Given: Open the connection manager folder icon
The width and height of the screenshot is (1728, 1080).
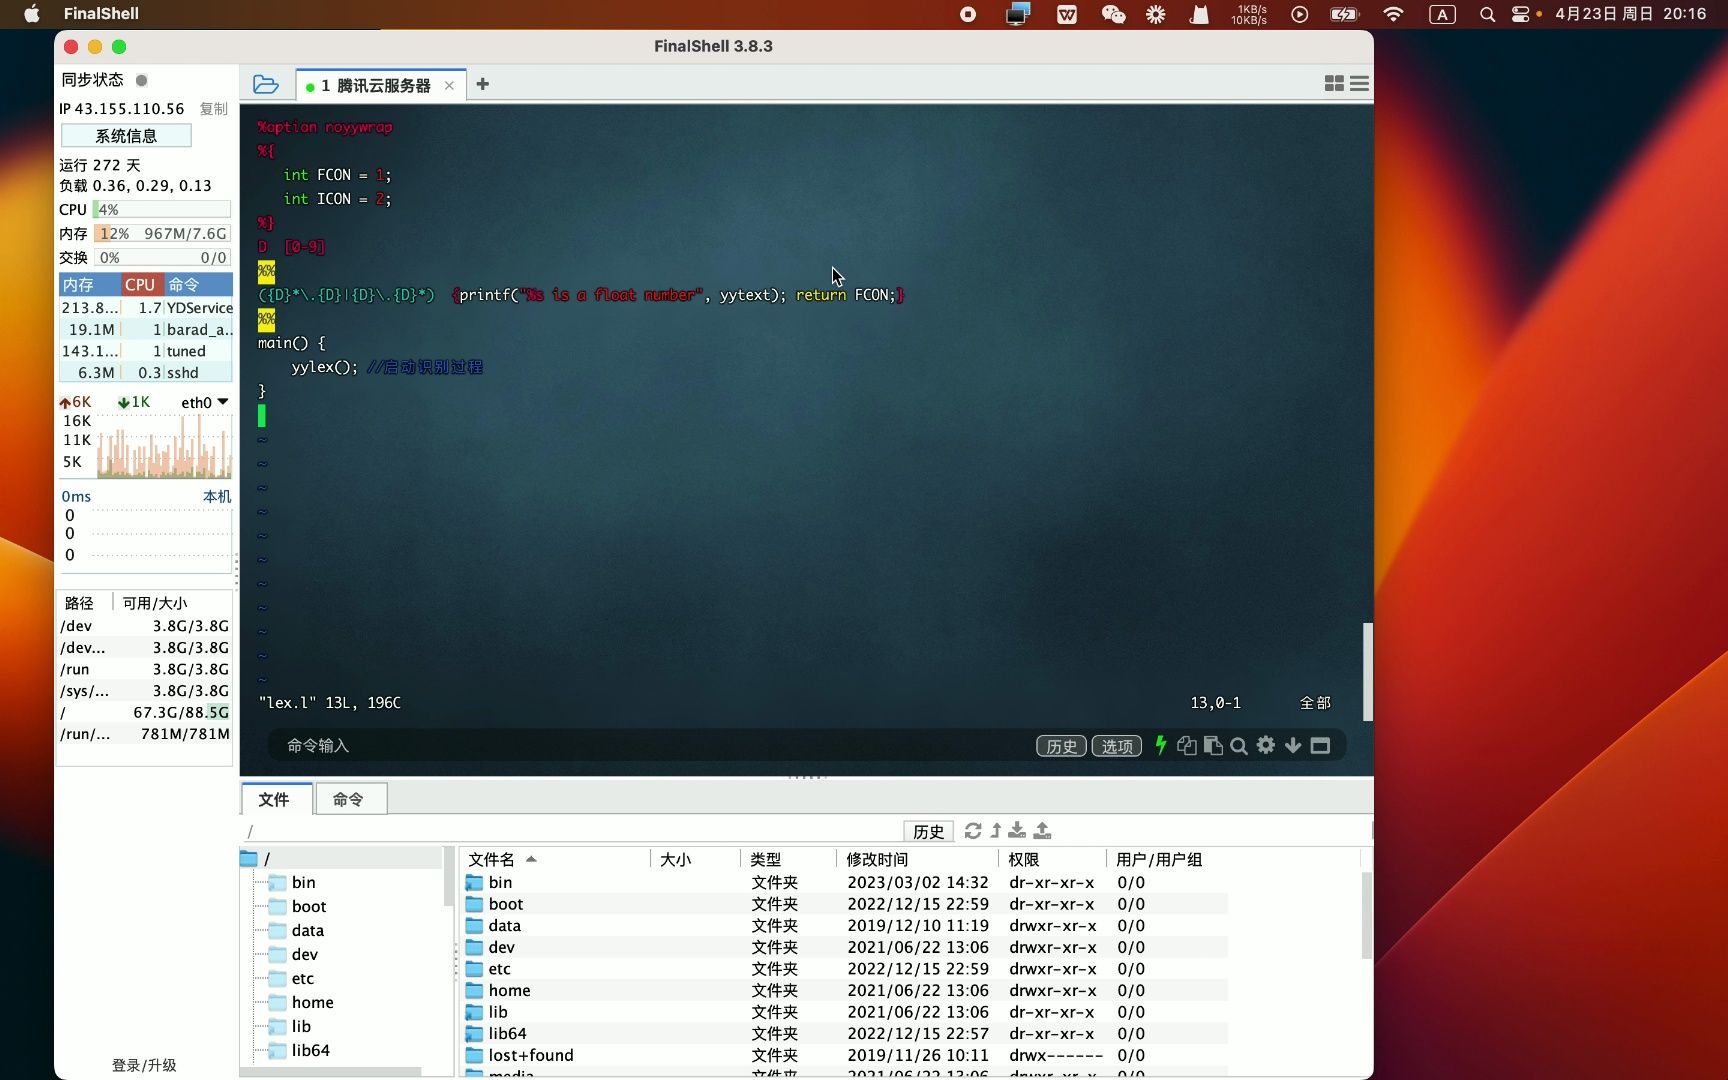Looking at the screenshot, I should pyautogui.click(x=265, y=84).
